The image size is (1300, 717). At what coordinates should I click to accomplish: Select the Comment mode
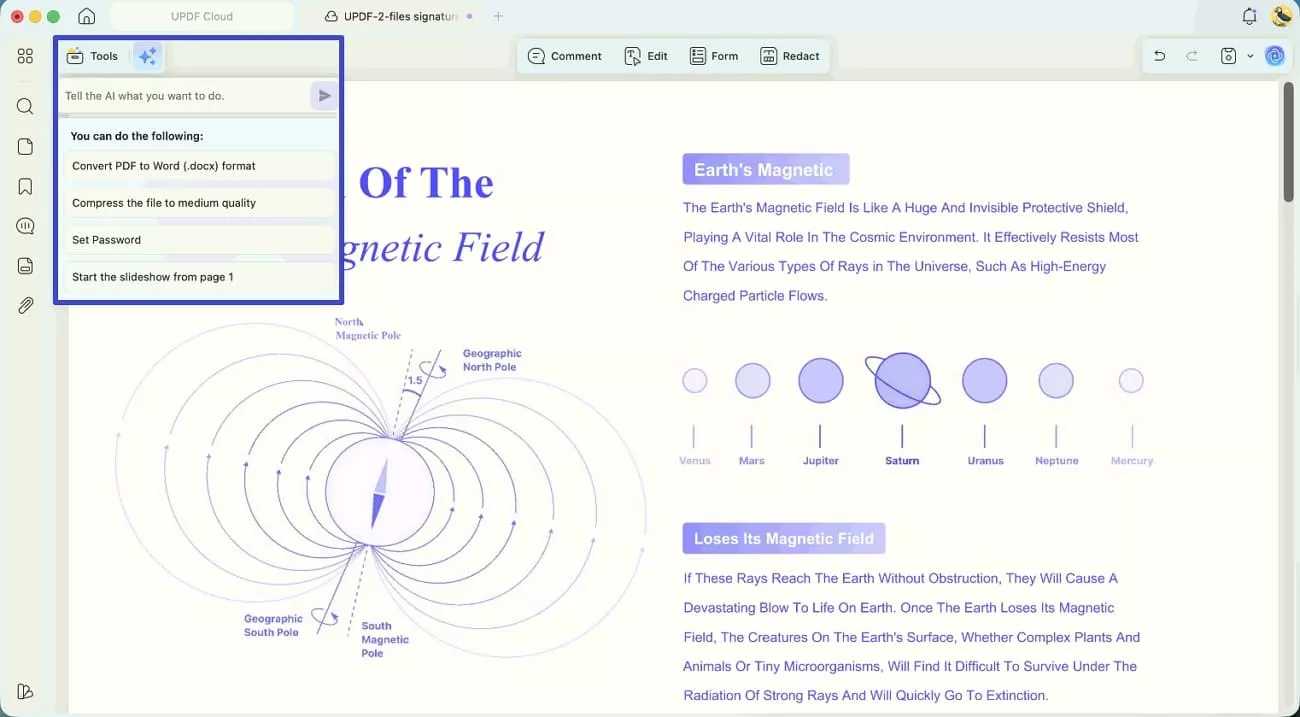[565, 56]
